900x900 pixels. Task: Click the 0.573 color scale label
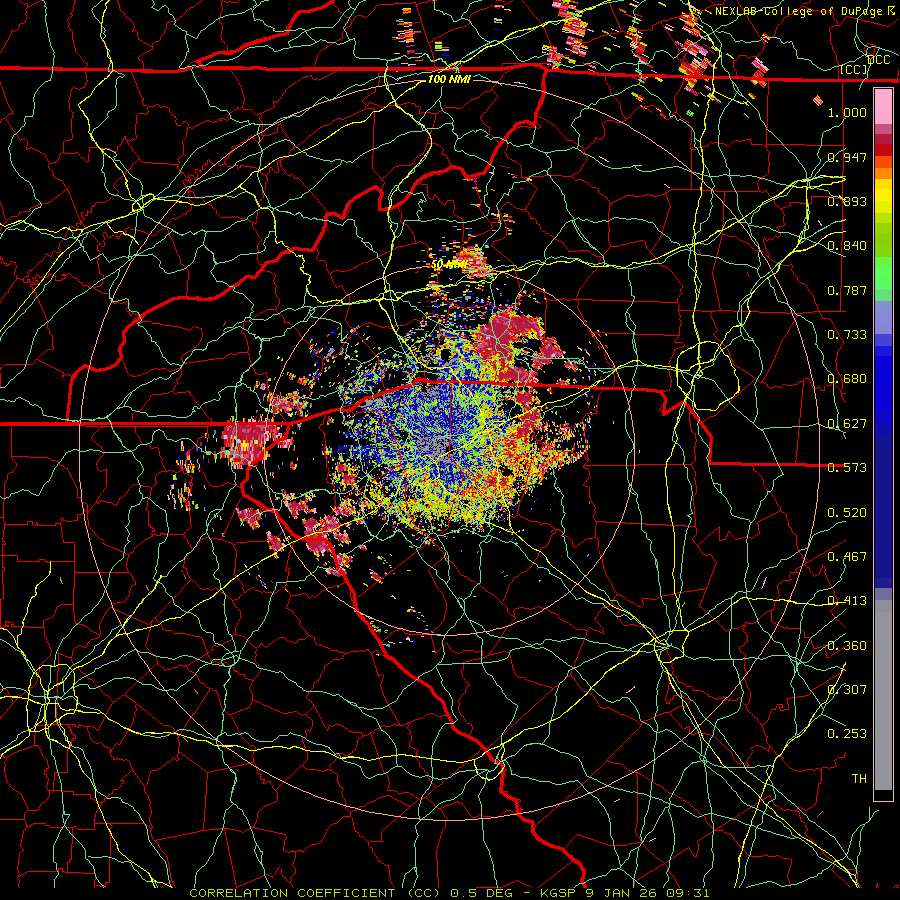coord(847,468)
